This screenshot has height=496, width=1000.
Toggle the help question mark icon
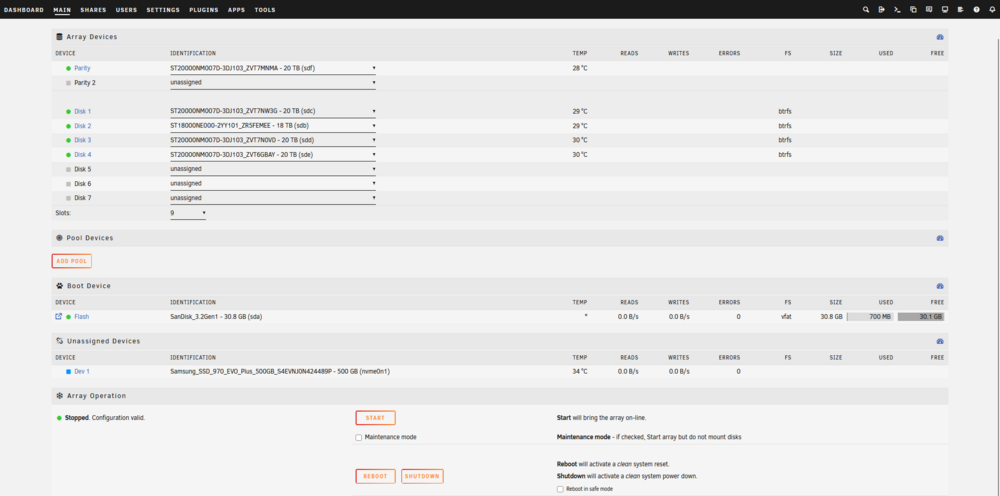coord(976,10)
